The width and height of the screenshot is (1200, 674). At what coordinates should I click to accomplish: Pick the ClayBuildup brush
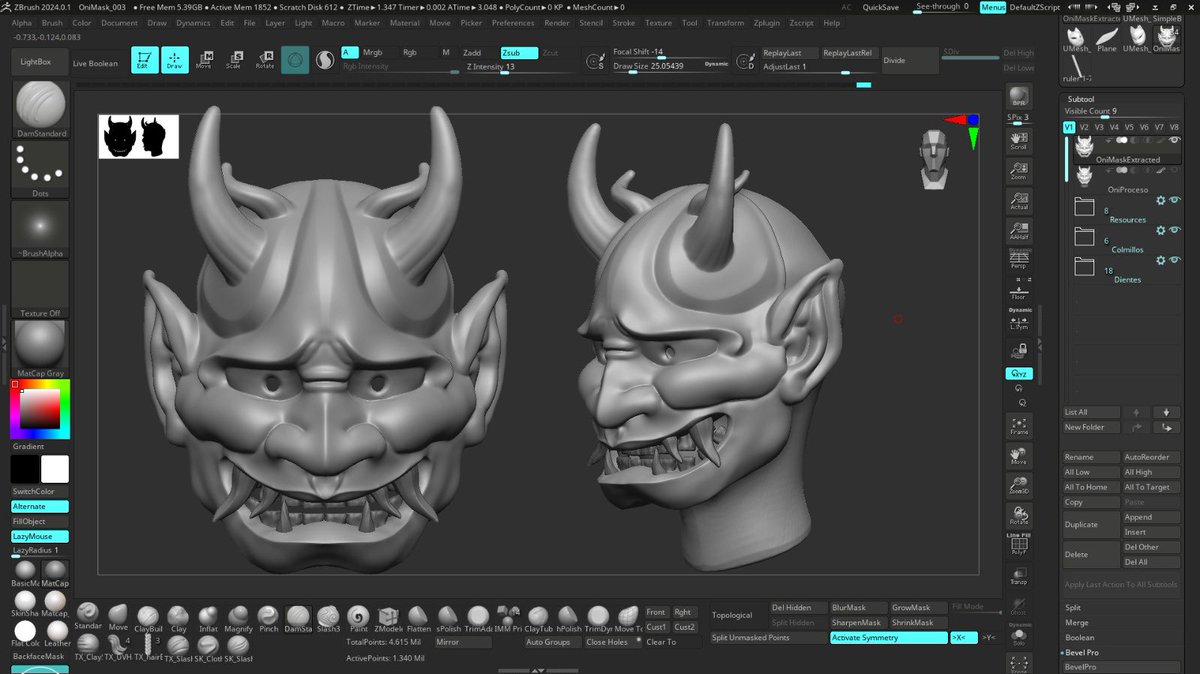148,618
